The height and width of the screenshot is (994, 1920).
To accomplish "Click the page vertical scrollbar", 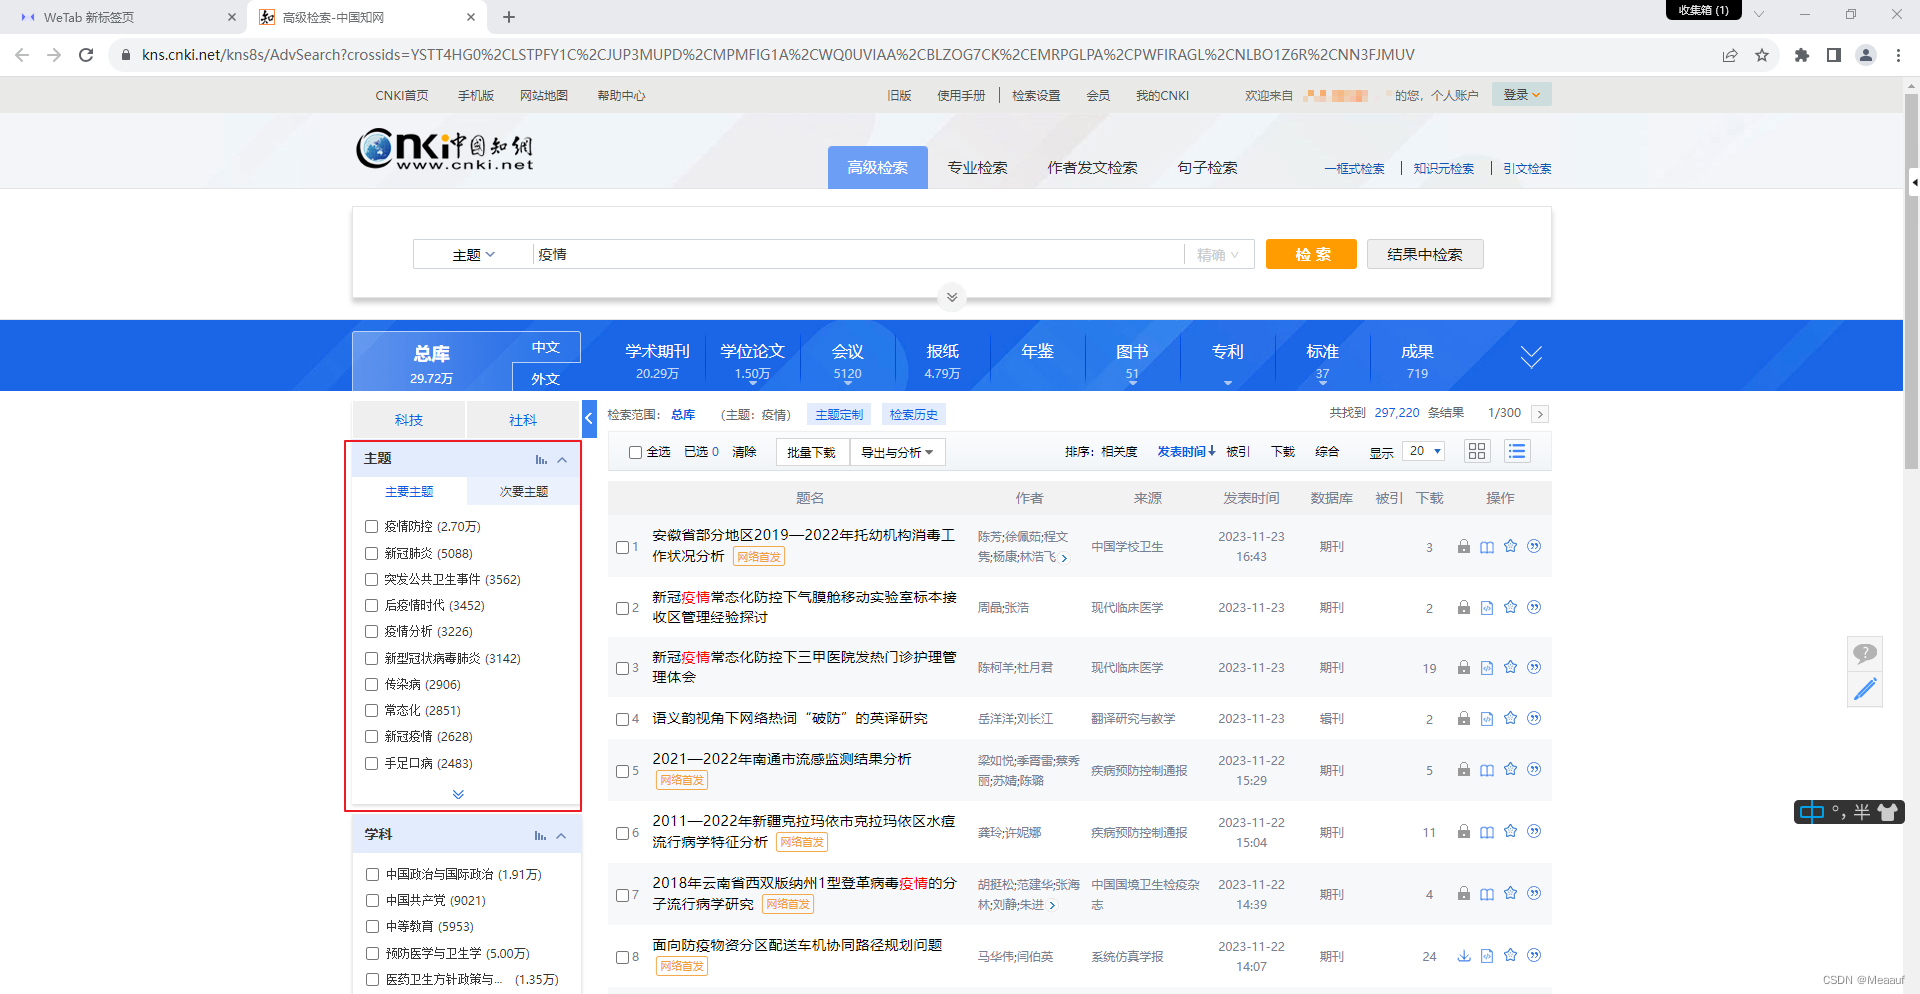I will tap(1911, 280).
